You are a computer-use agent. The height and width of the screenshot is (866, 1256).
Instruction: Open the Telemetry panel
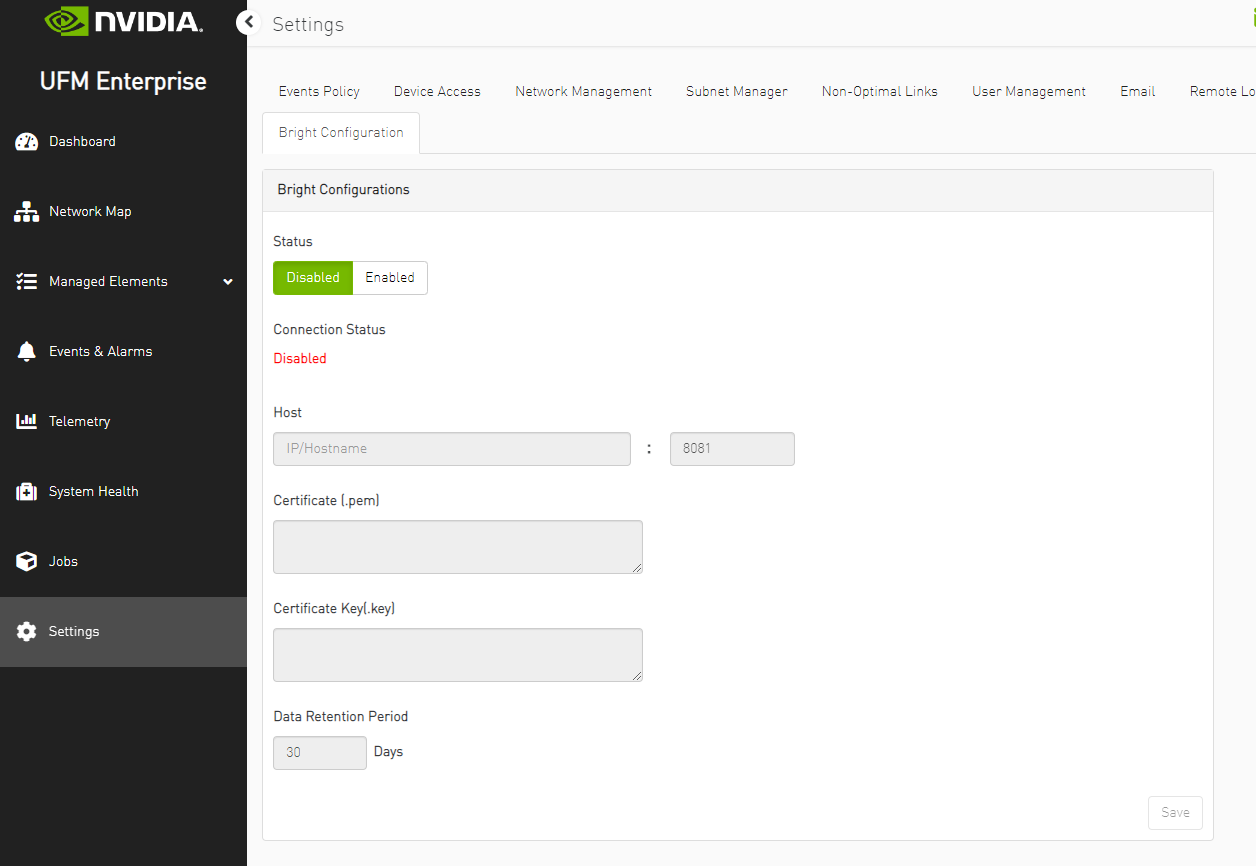pyautogui.click(x=80, y=421)
